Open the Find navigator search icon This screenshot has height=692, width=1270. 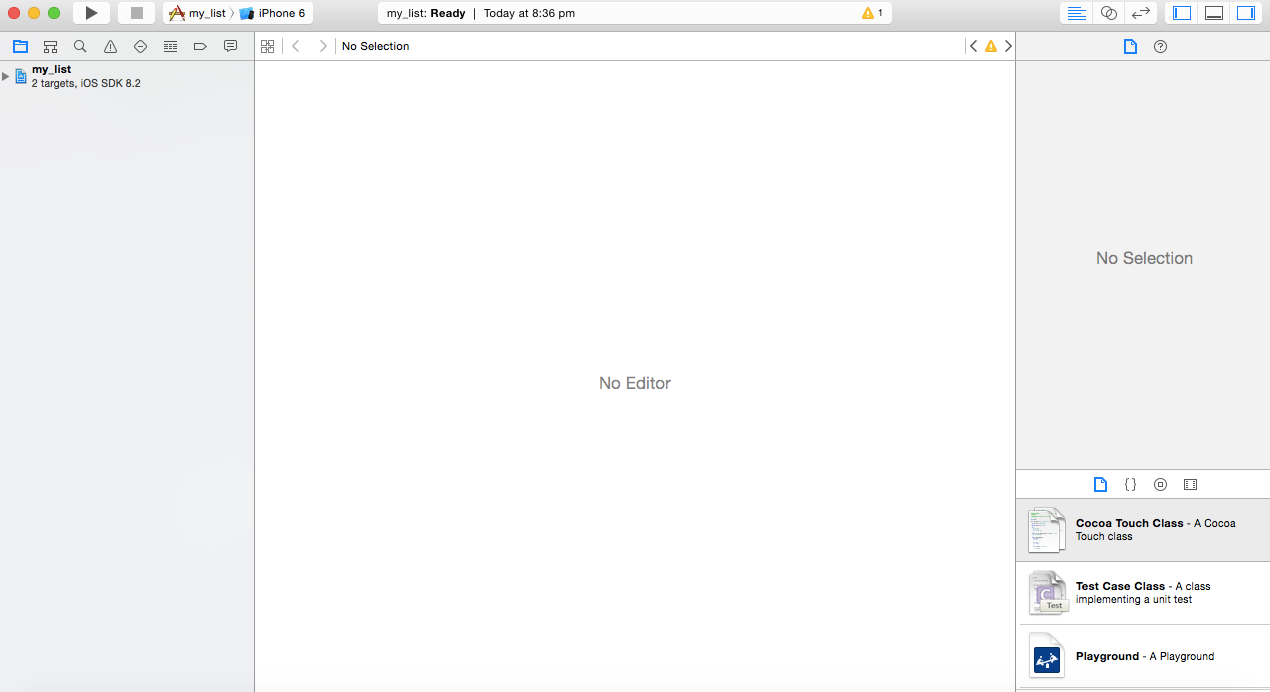(80, 46)
